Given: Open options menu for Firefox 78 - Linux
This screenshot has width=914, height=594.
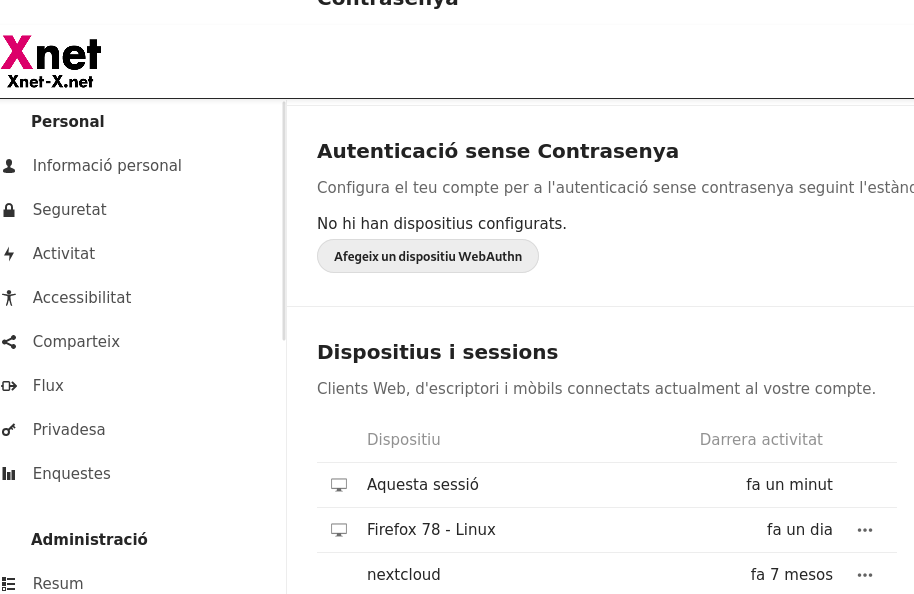Looking at the screenshot, I should click(865, 530).
